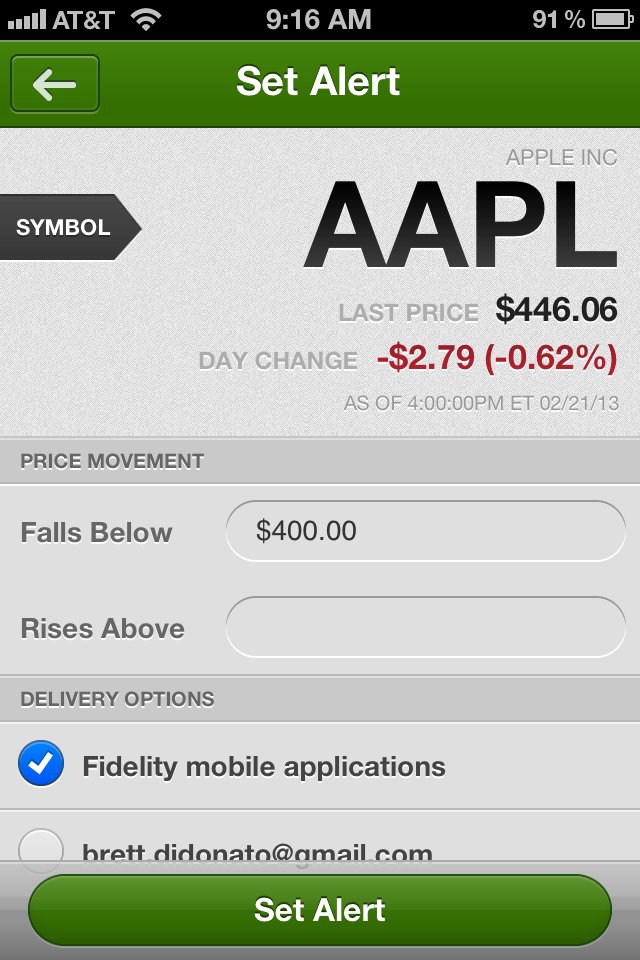Viewport: 640px width, 960px height.
Task: Check the Fidelity mobile applications checkbox
Action: 41,766
